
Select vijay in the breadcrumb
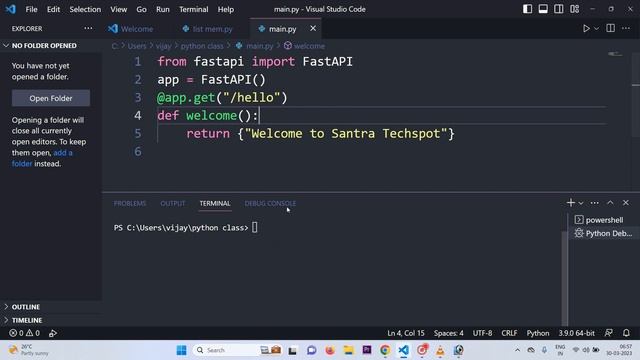coord(163,46)
